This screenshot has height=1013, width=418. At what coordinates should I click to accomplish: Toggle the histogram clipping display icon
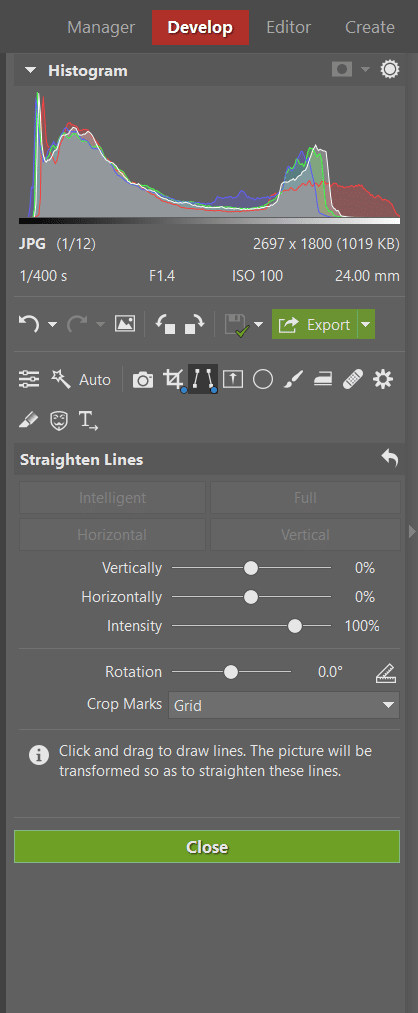pos(342,70)
